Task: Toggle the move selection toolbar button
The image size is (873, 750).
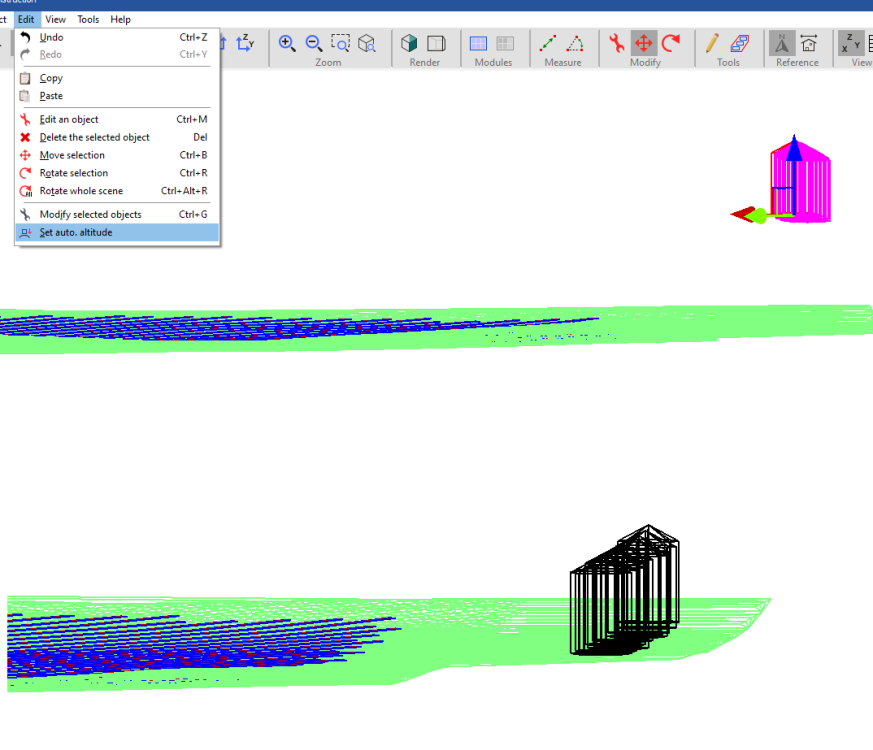Action: tap(644, 43)
